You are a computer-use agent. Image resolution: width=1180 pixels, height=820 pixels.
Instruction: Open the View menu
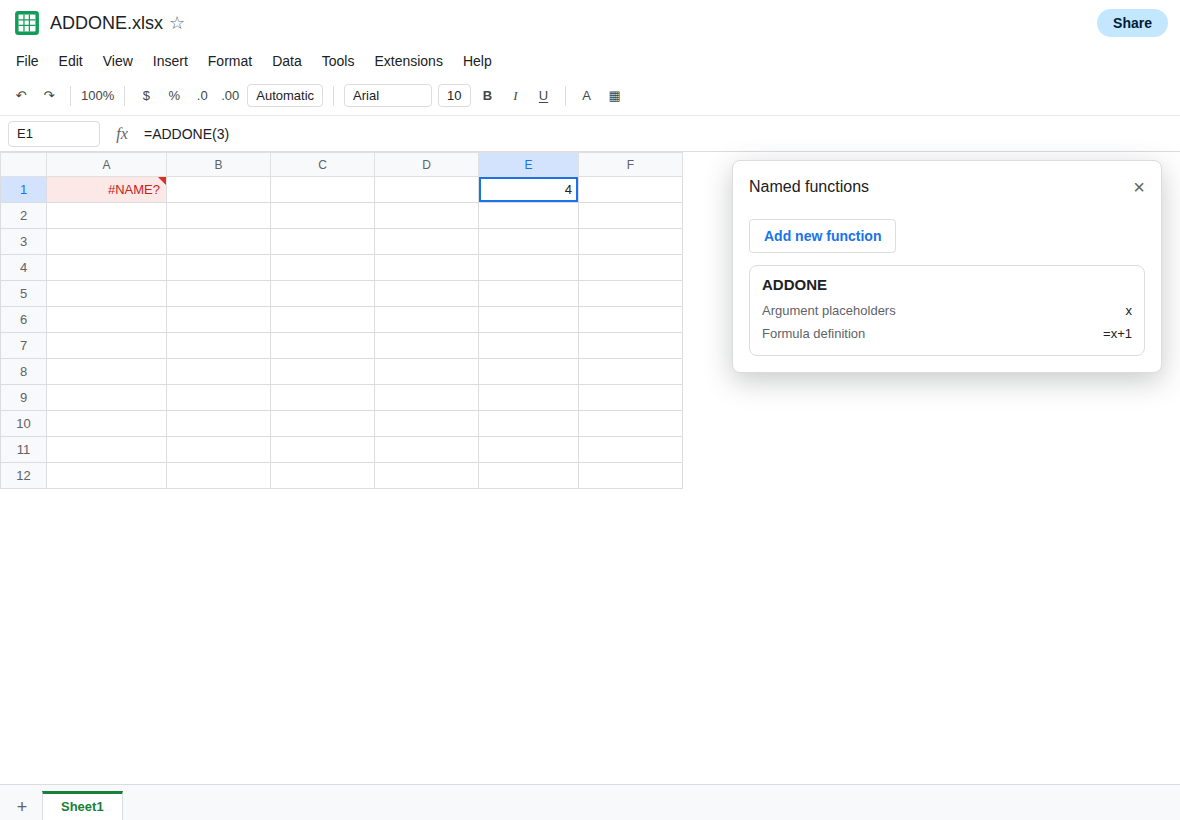(117, 61)
